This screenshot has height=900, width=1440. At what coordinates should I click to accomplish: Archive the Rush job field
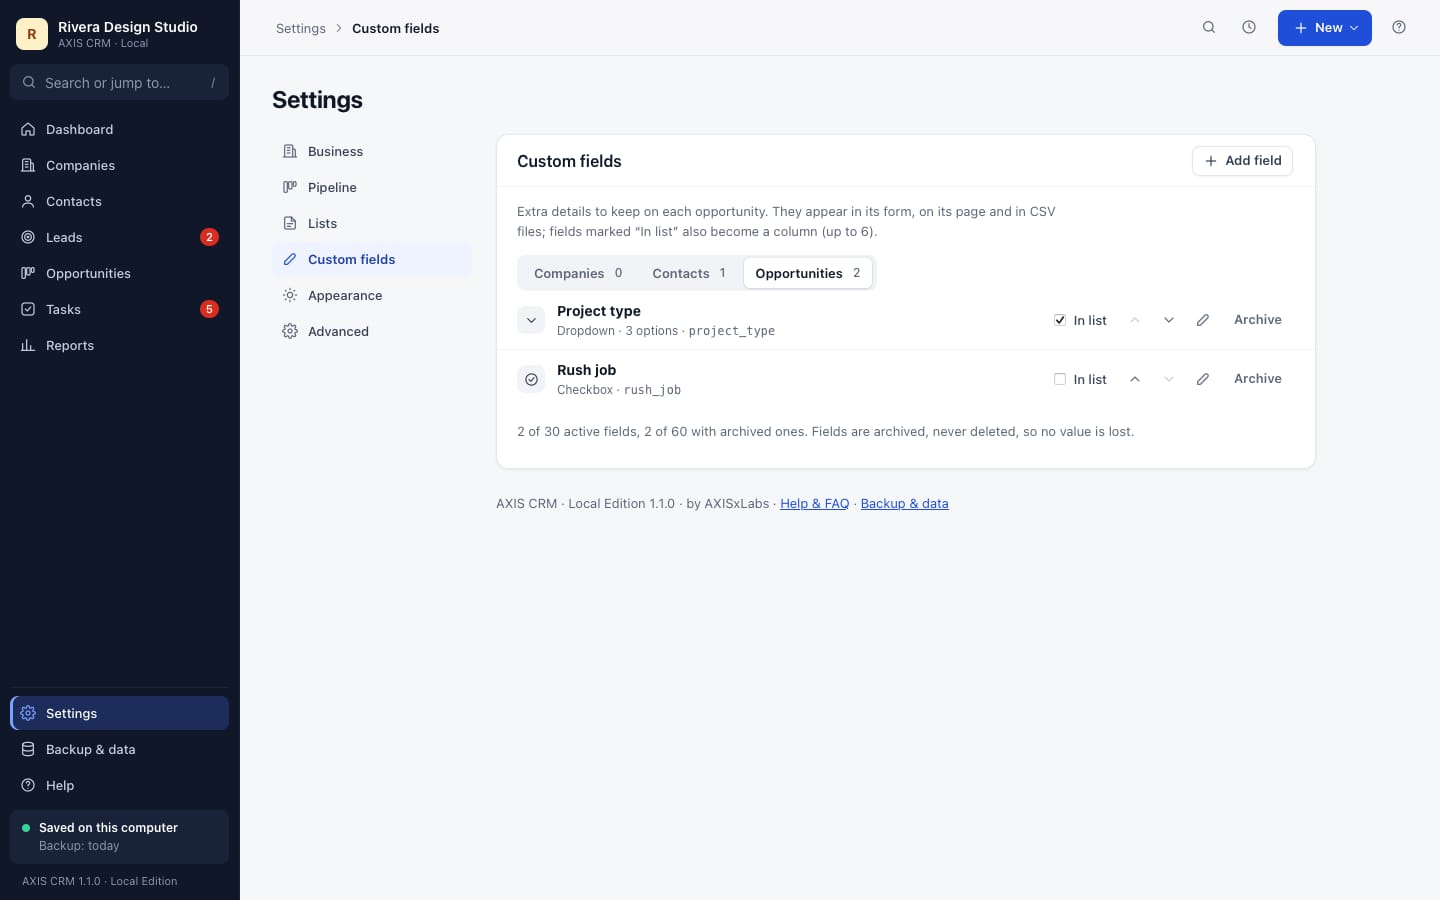pos(1258,379)
